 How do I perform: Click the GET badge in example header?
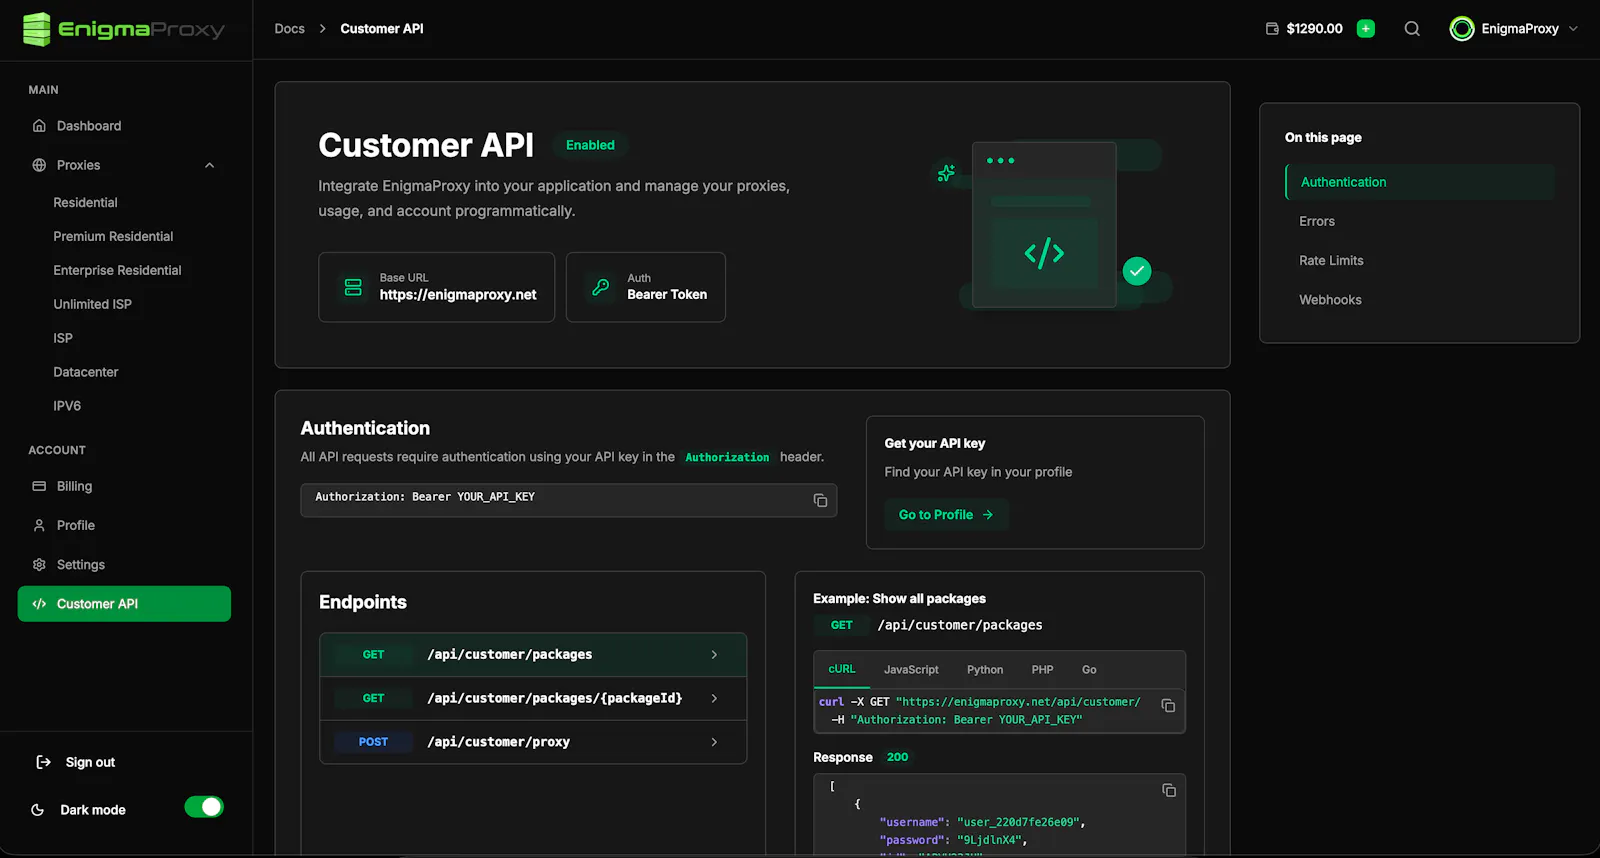click(x=841, y=625)
